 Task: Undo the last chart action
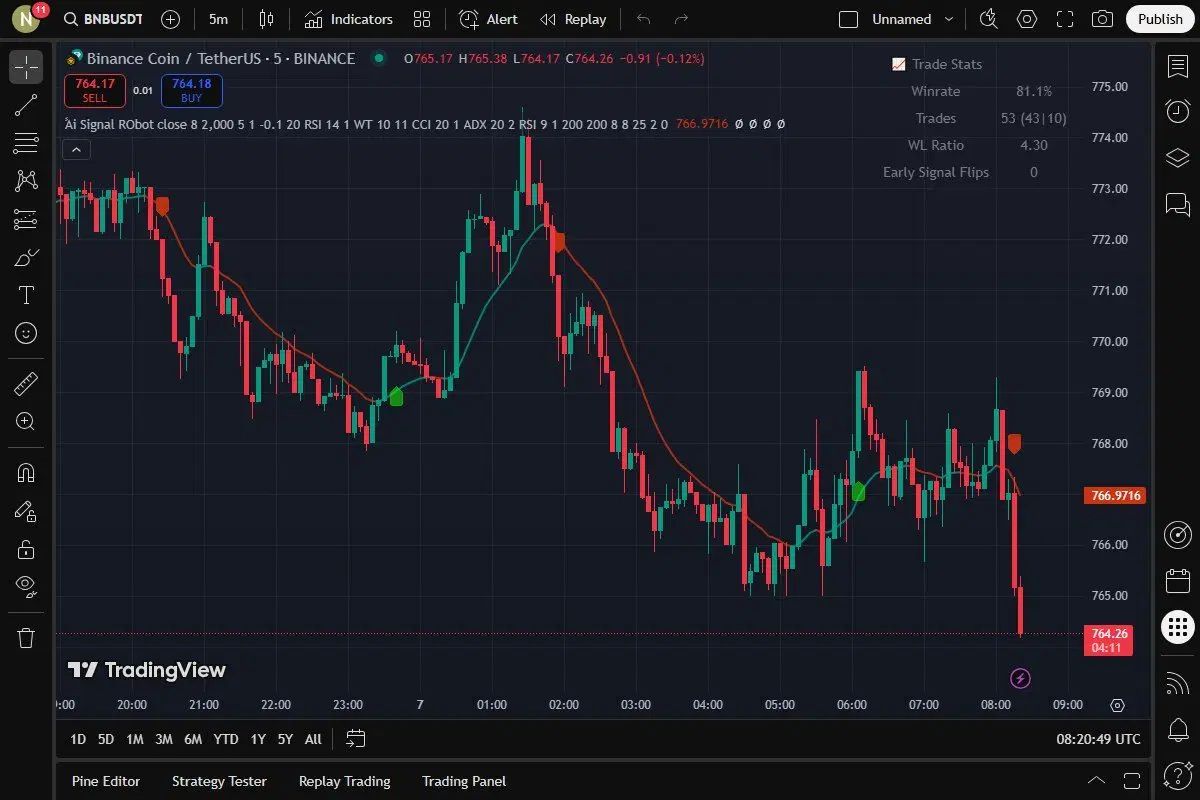click(x=643, y=19)
